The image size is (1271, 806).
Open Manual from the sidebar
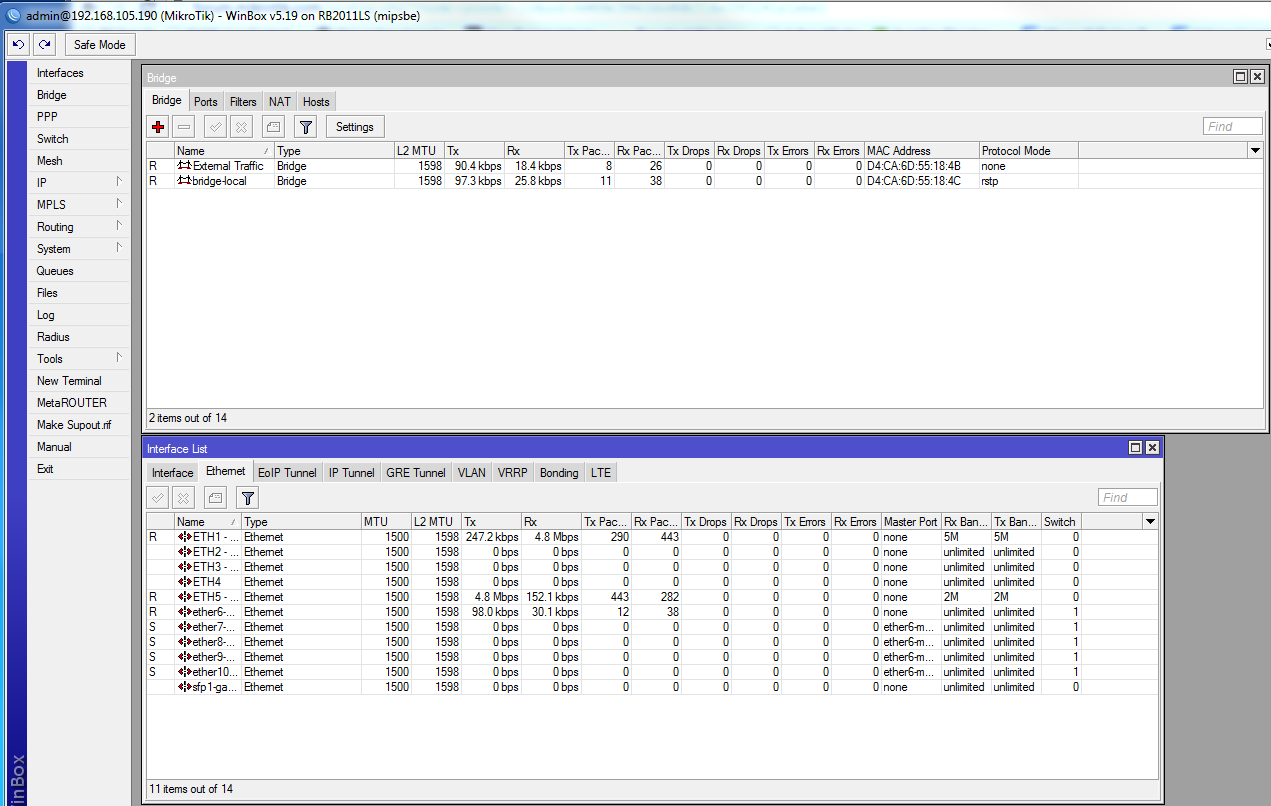79,447
